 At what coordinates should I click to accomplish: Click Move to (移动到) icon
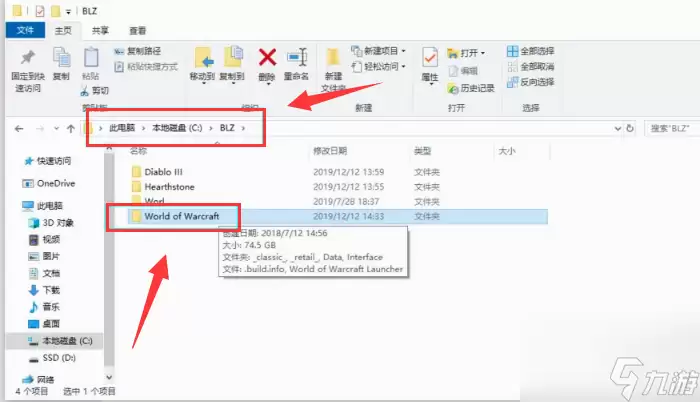204,58
